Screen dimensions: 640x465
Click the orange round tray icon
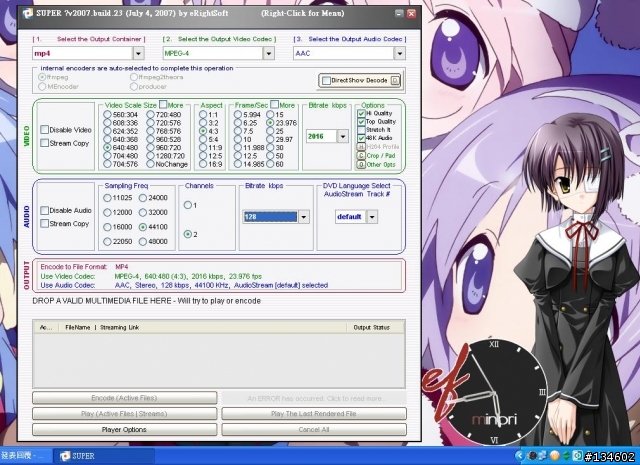(554, 455)
